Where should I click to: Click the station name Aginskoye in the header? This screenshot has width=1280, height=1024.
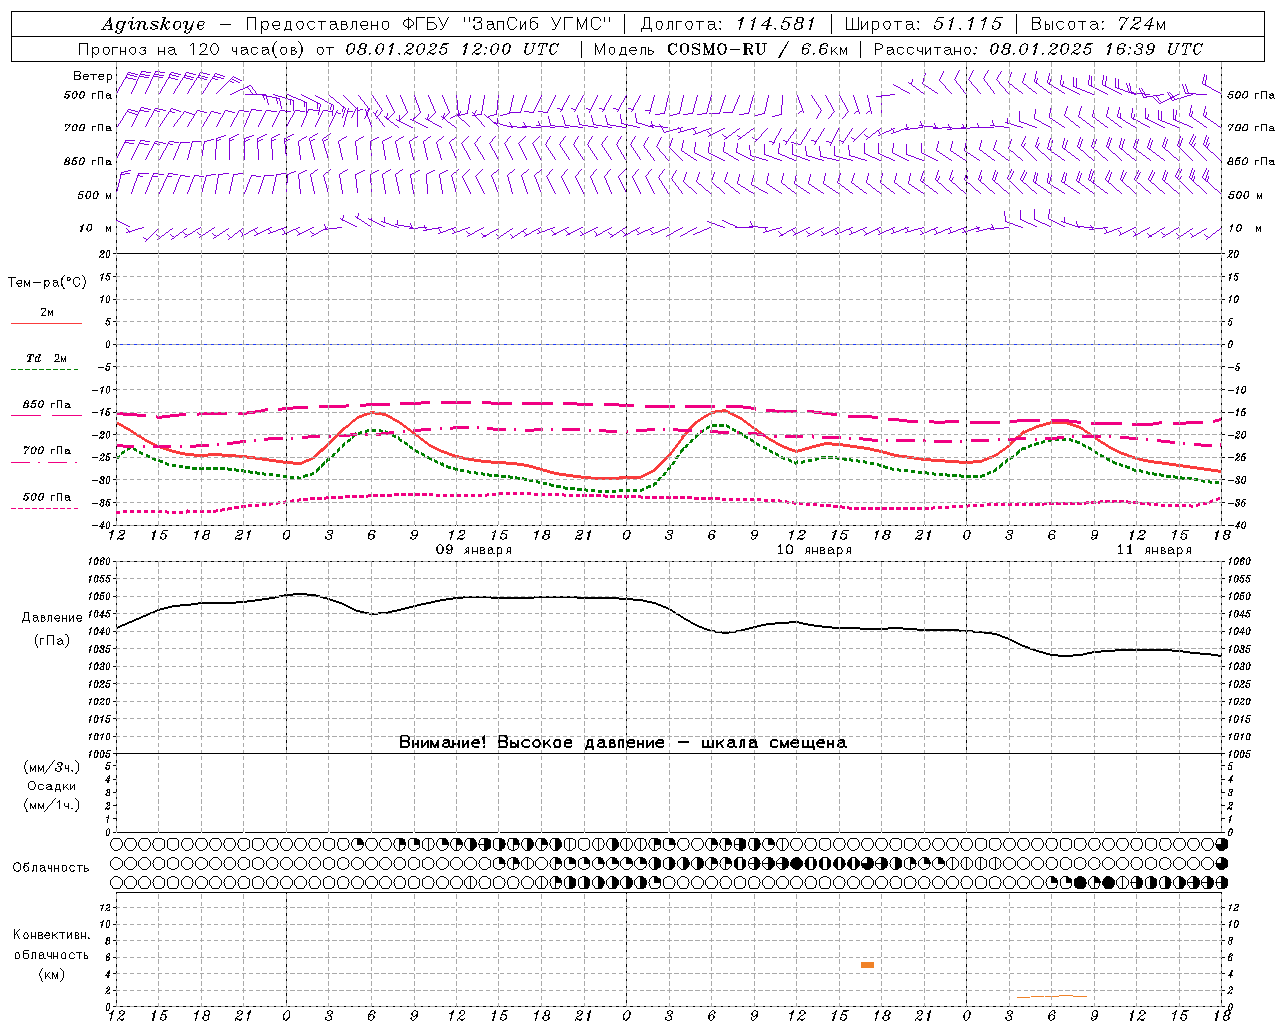point(153,24)
